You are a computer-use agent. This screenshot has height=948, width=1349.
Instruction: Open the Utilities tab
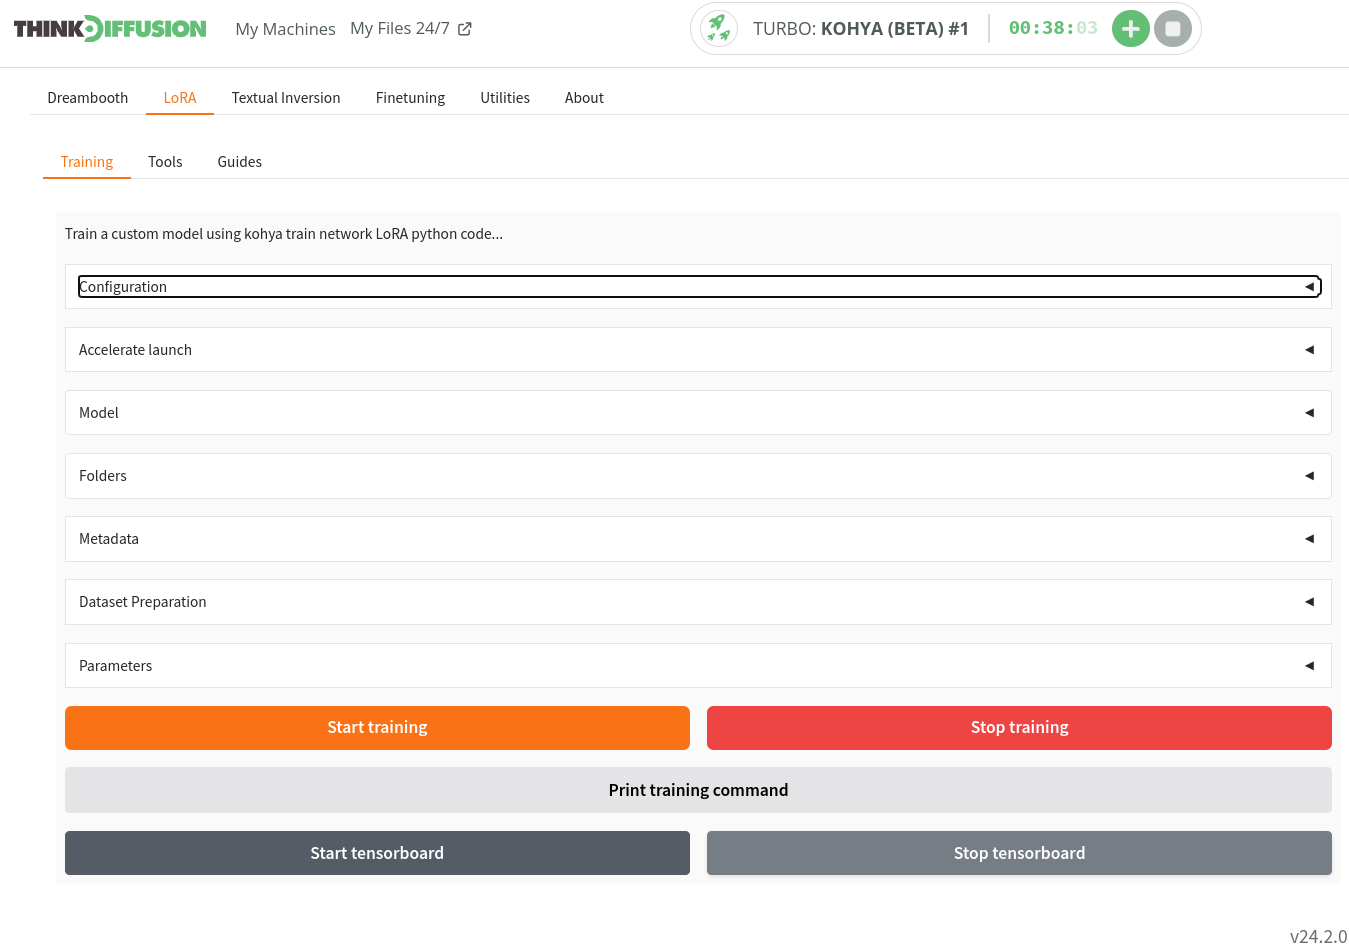coord(505,97)
